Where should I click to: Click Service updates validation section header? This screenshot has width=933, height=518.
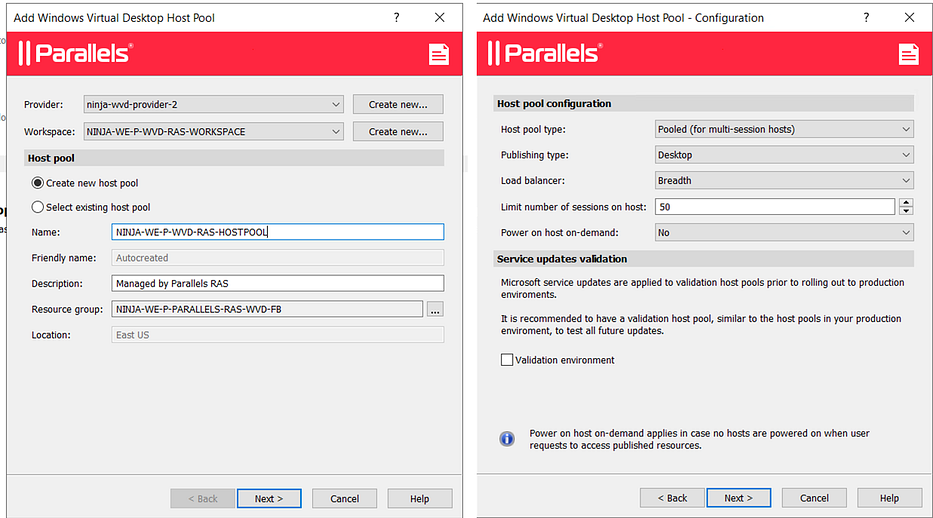click(x=703, y=259)
